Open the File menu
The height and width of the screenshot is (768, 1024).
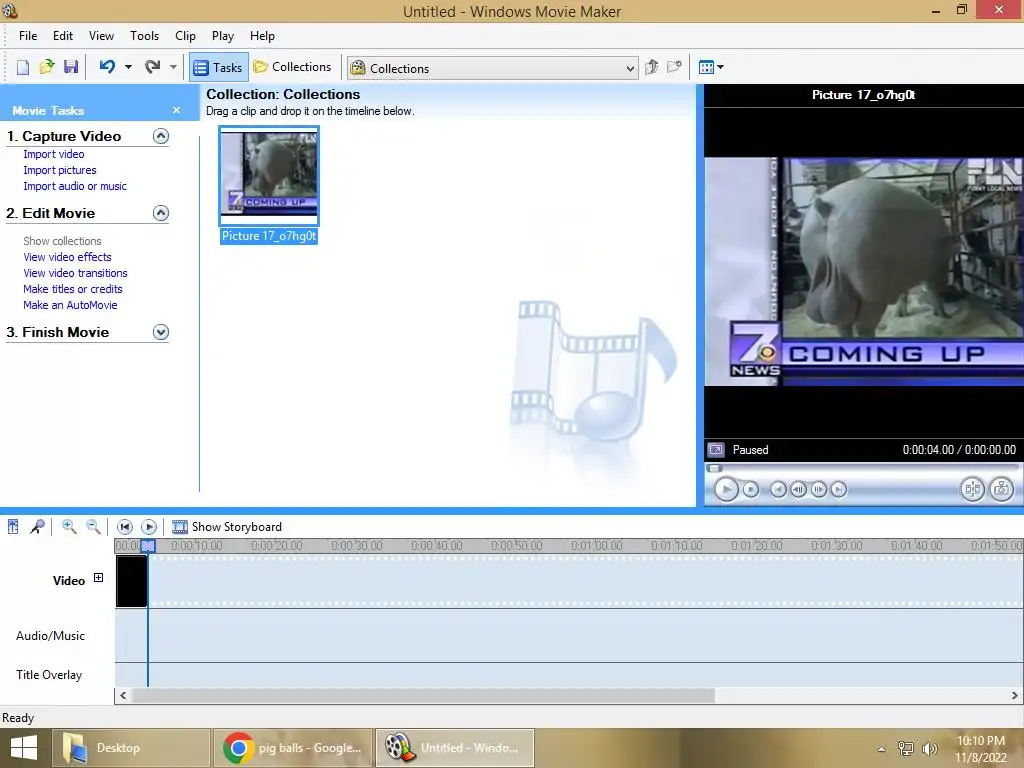[x=28, y=36]
